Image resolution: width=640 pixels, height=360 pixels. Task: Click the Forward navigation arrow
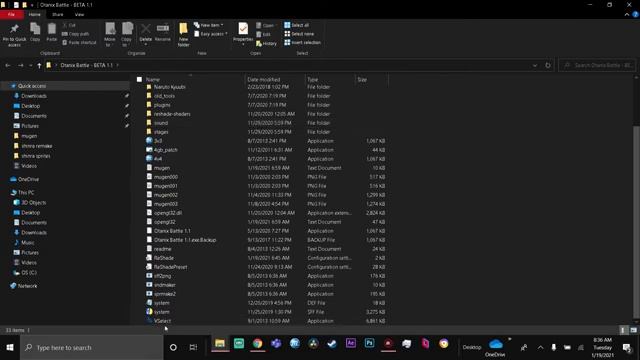(x=20, y=65)
